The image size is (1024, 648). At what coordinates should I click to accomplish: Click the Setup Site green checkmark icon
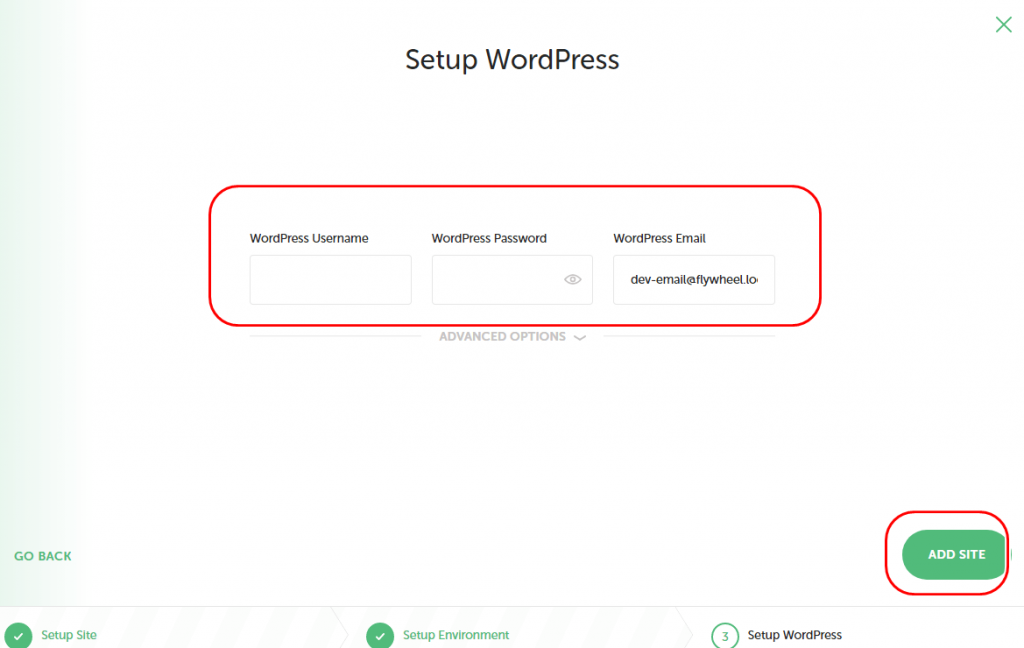click(18, 635)
